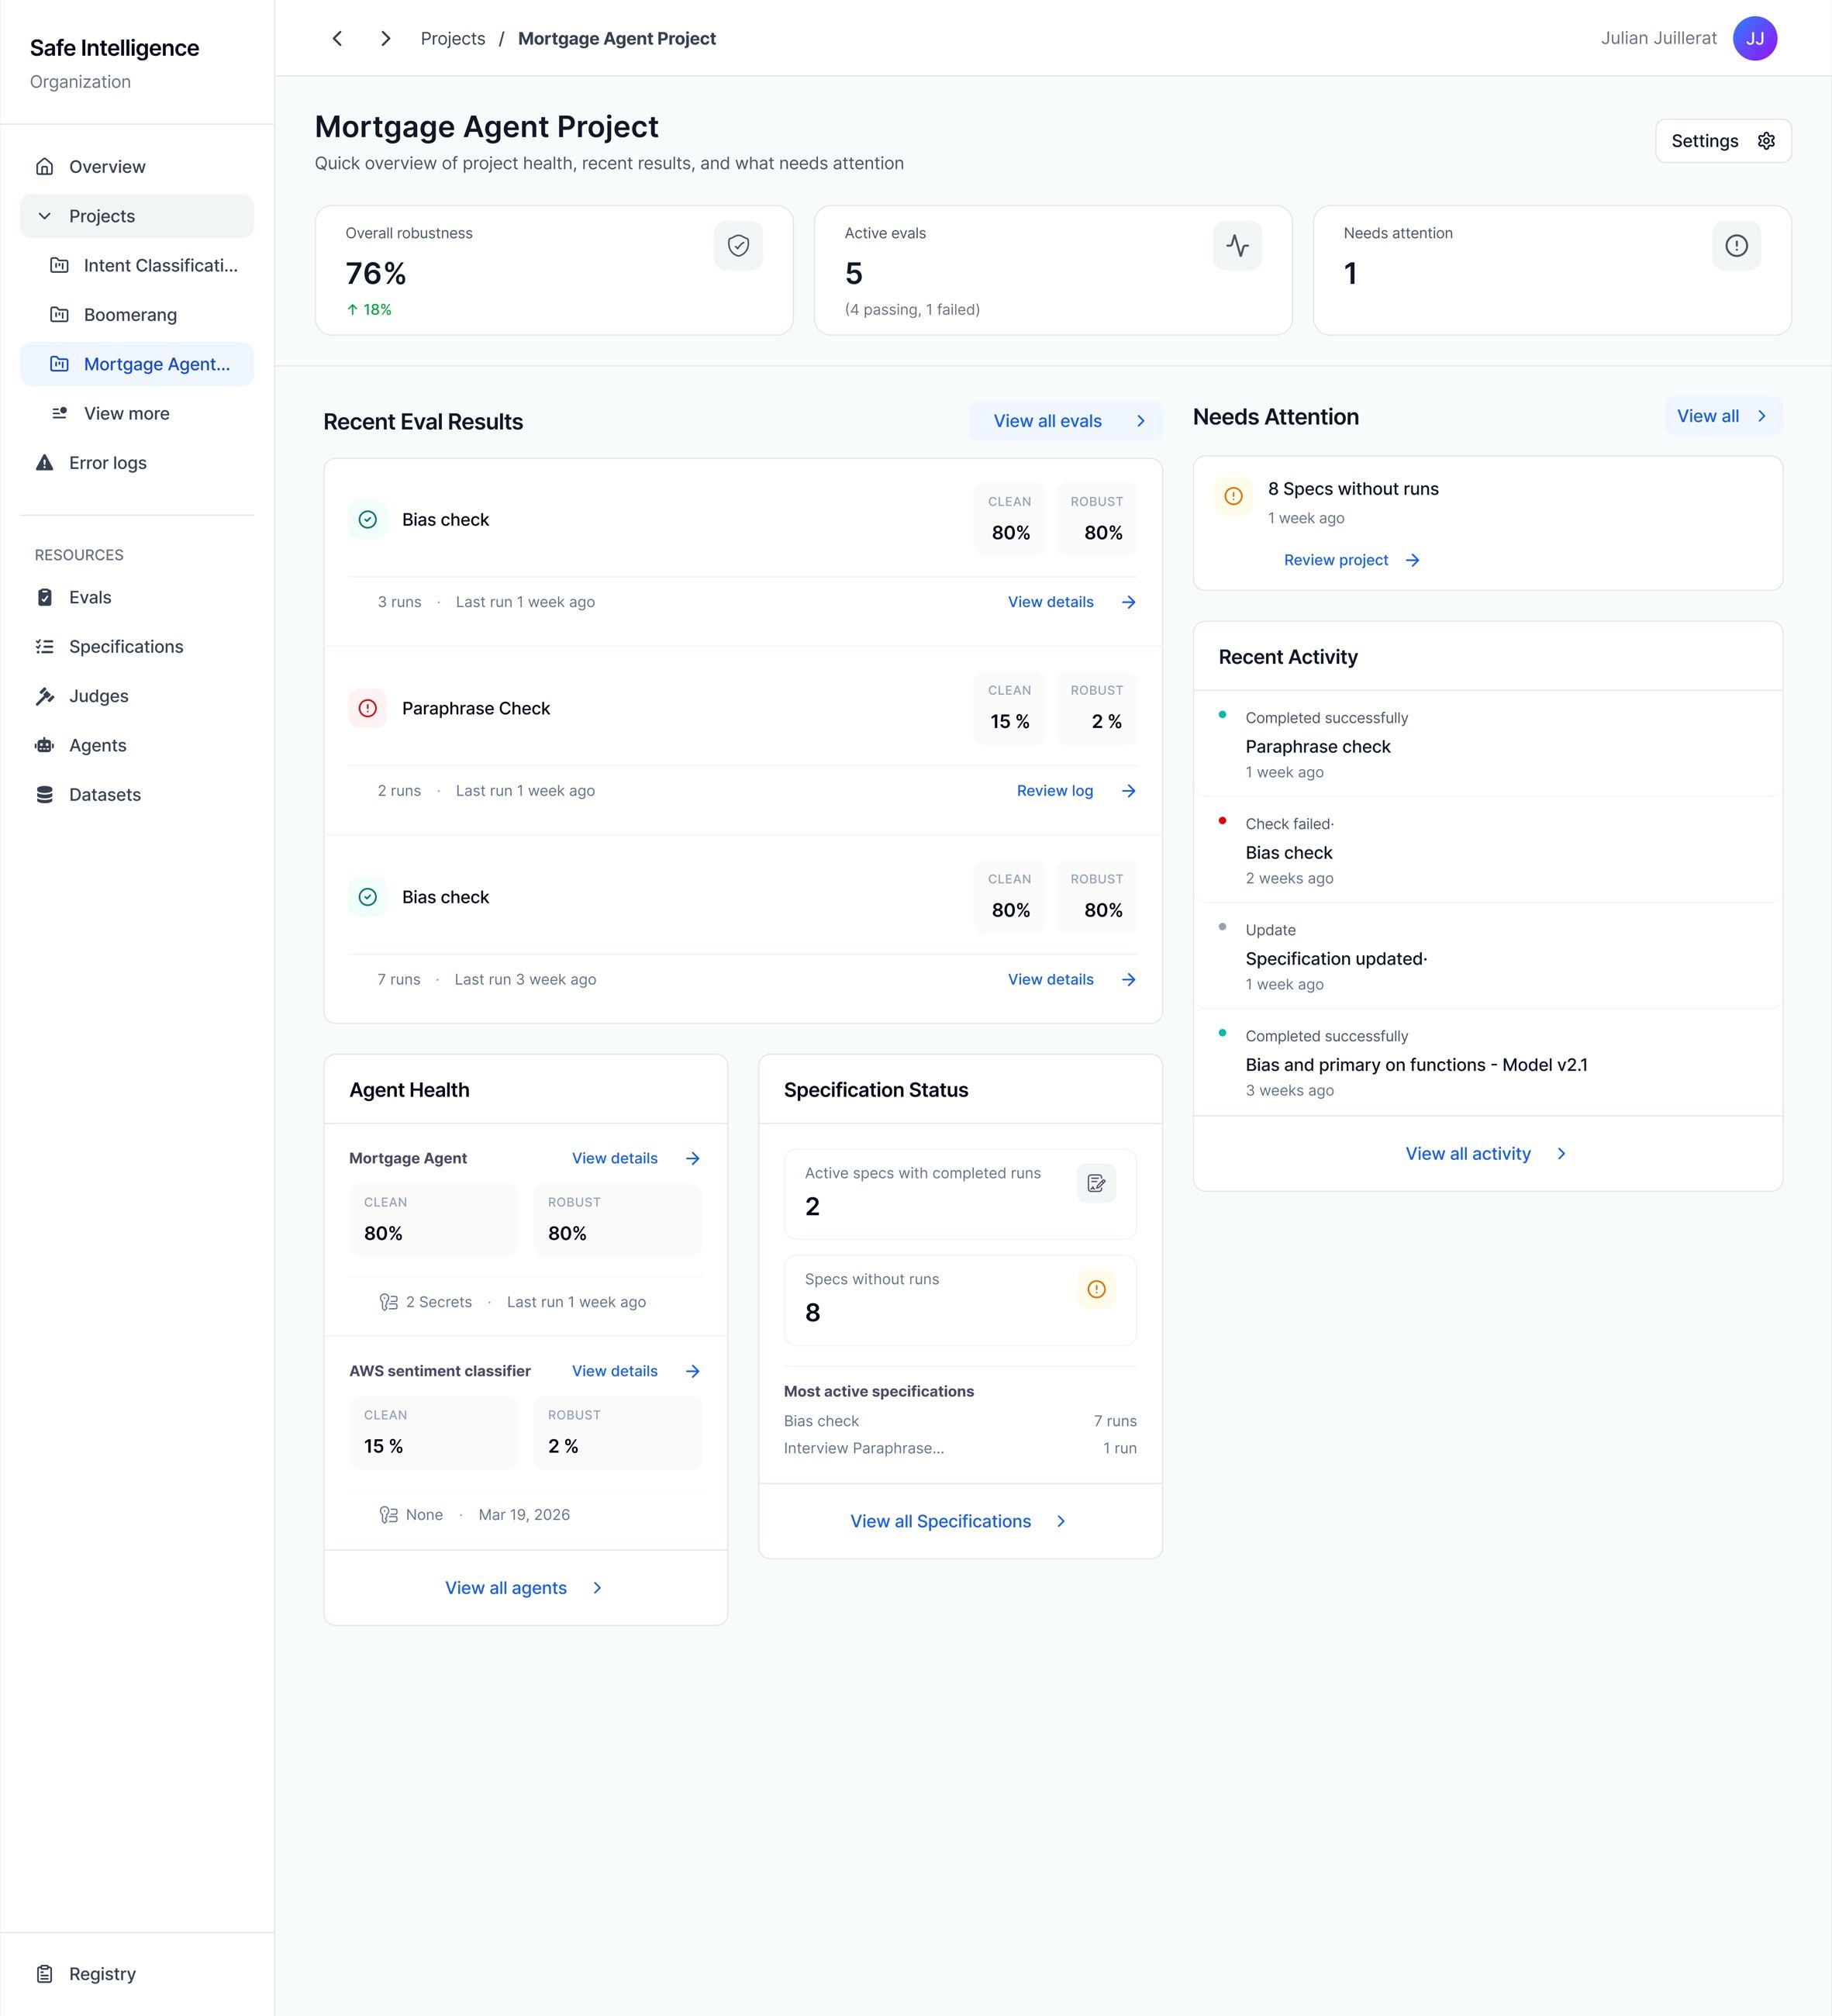
Task: Click Review project link
Action: pyautogui.click(x=1351, y=560)
